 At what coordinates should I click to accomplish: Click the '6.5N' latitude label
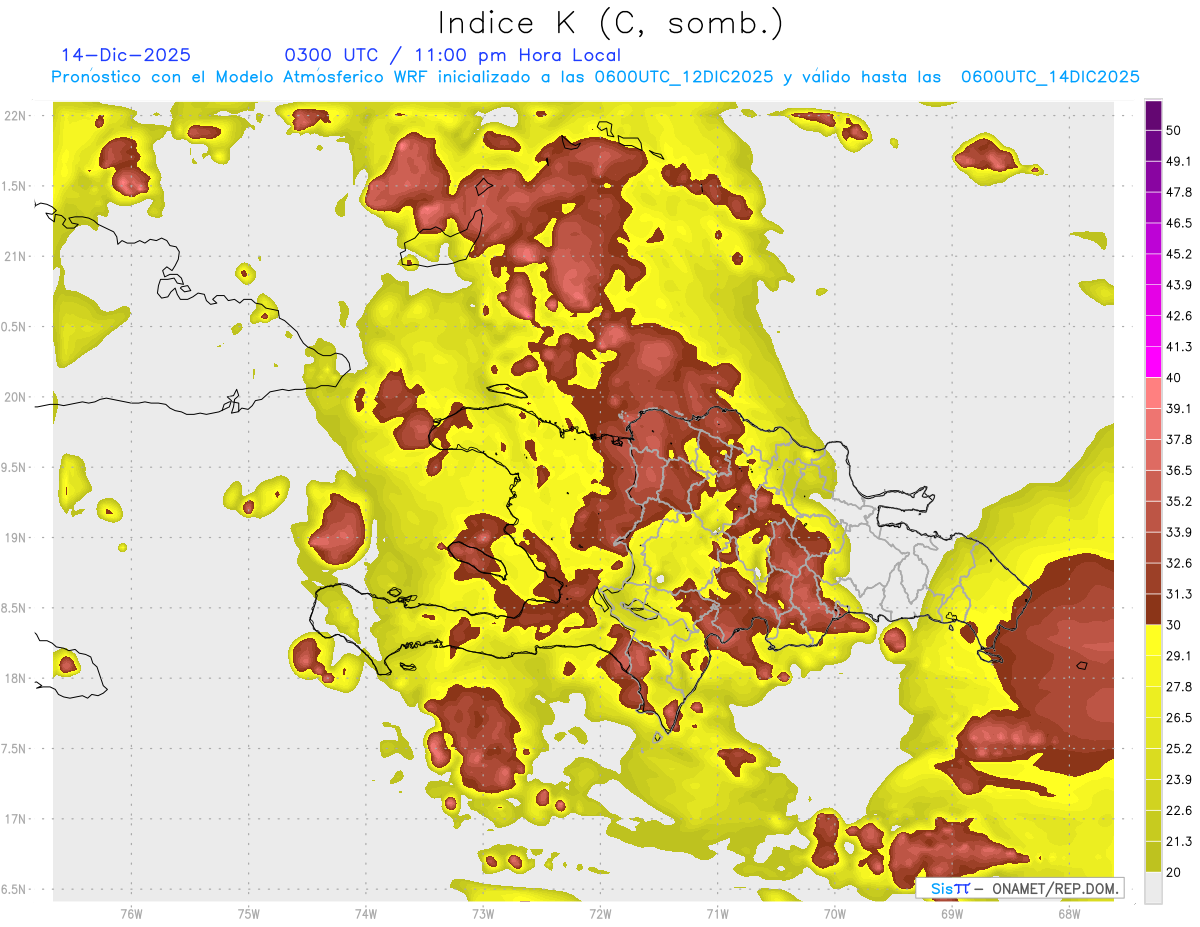16,889
